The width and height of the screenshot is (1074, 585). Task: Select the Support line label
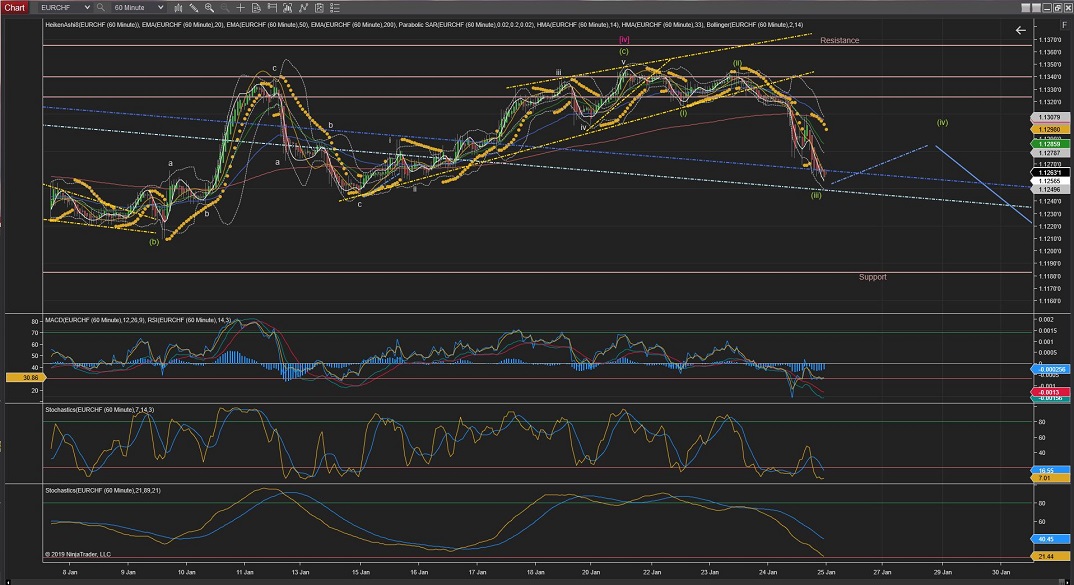(x=872, y=277)
